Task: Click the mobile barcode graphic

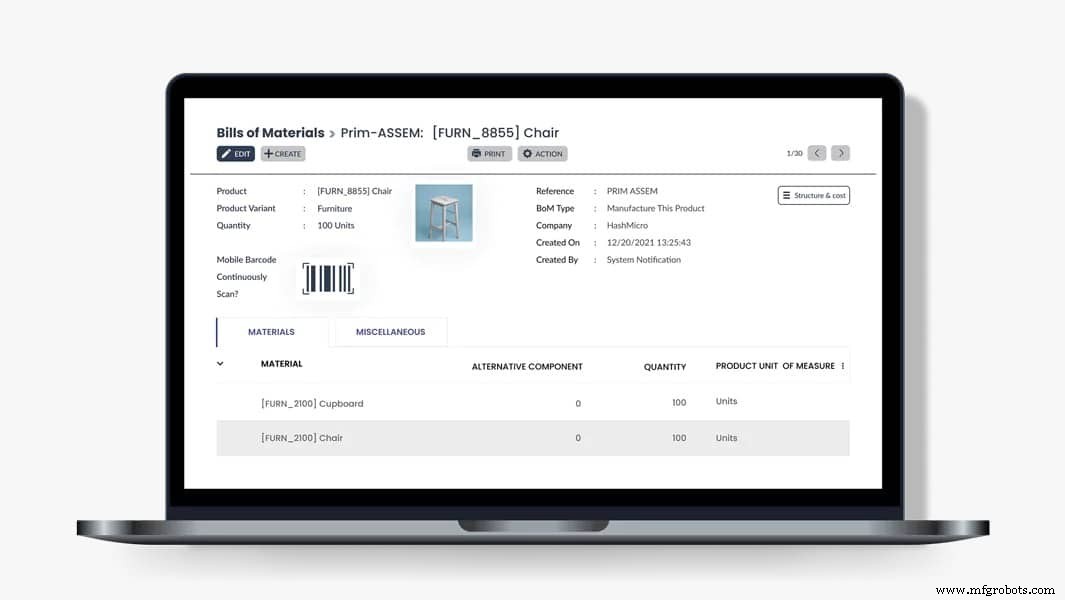Action: pos(328,277)
